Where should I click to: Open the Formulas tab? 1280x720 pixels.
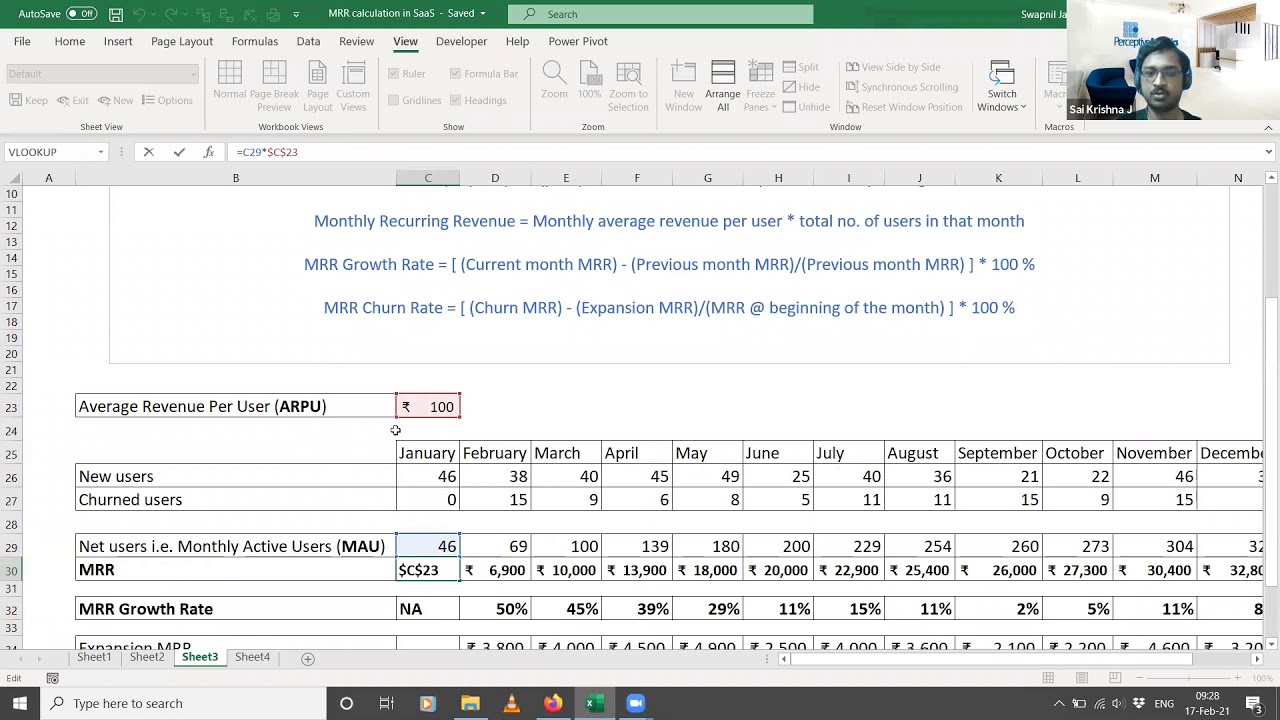(255, 41)
